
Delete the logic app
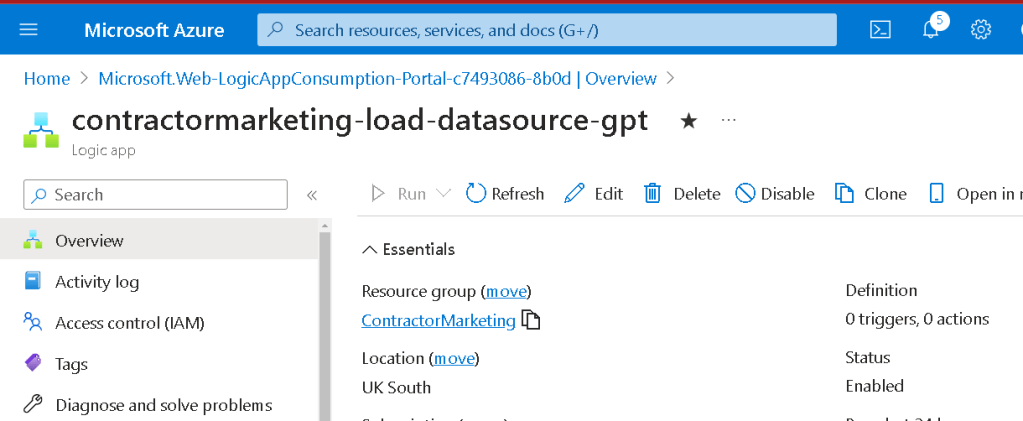tap(682, 194)
